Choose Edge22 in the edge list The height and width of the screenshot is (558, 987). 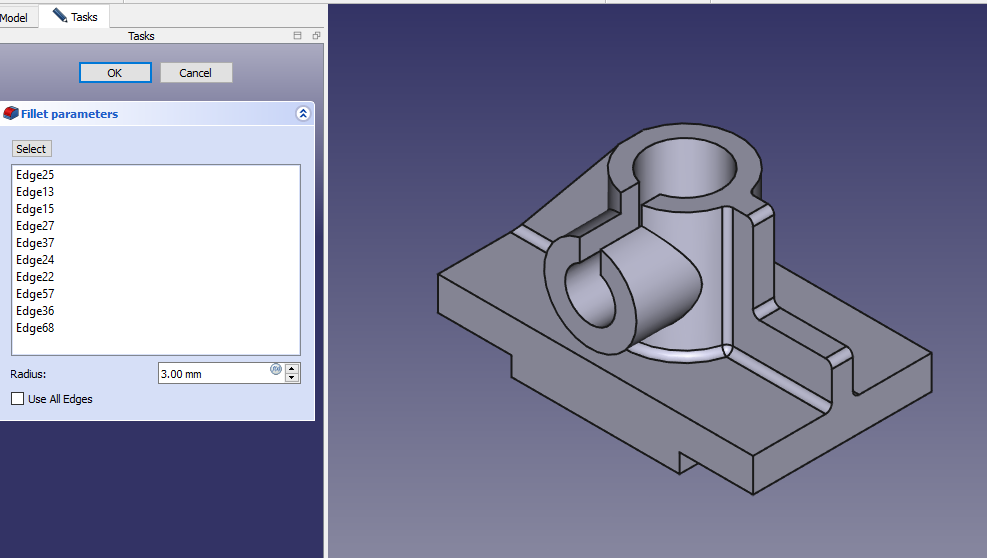35,277
